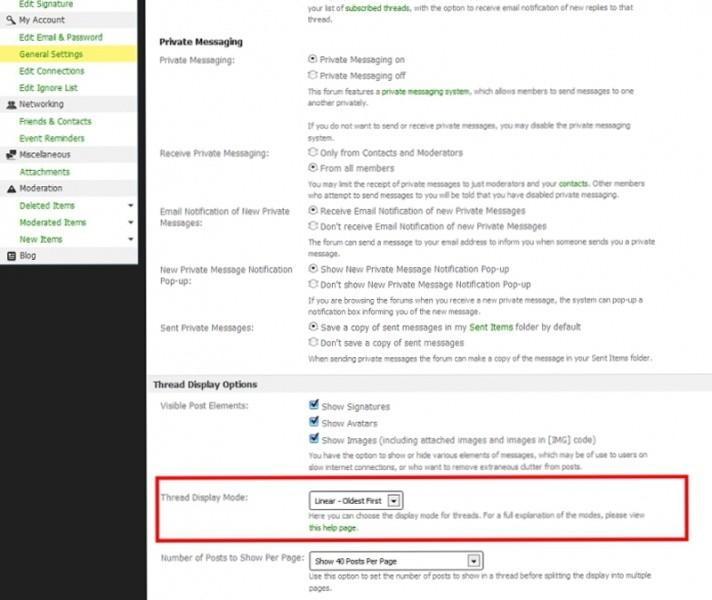Screen dimensions: 712x600
Task: Open General Settings in sidebar
Action: click(51, 54)
